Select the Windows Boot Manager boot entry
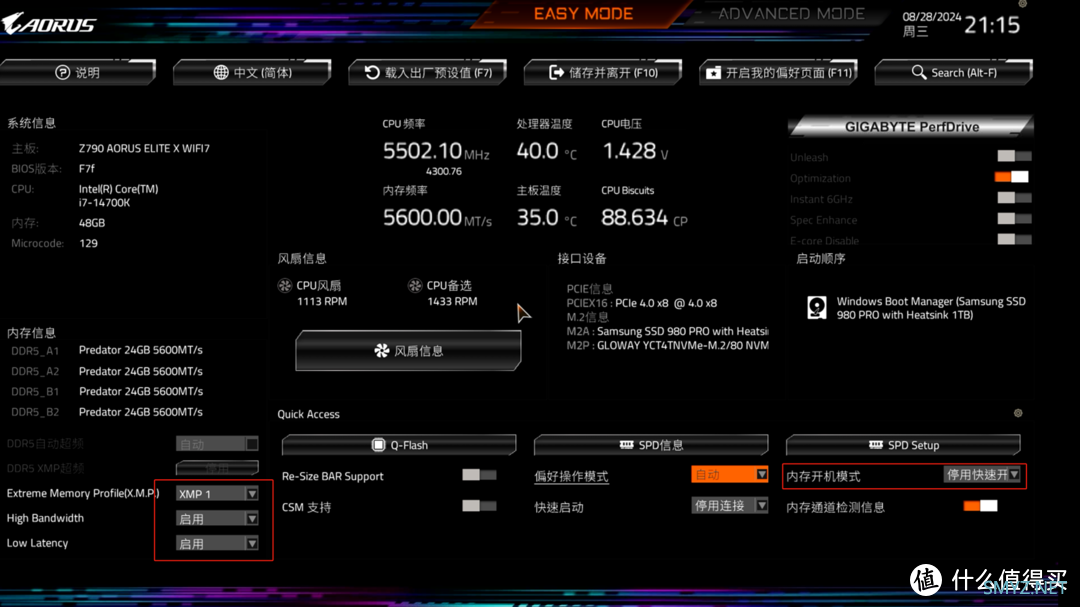 point(917,308)
